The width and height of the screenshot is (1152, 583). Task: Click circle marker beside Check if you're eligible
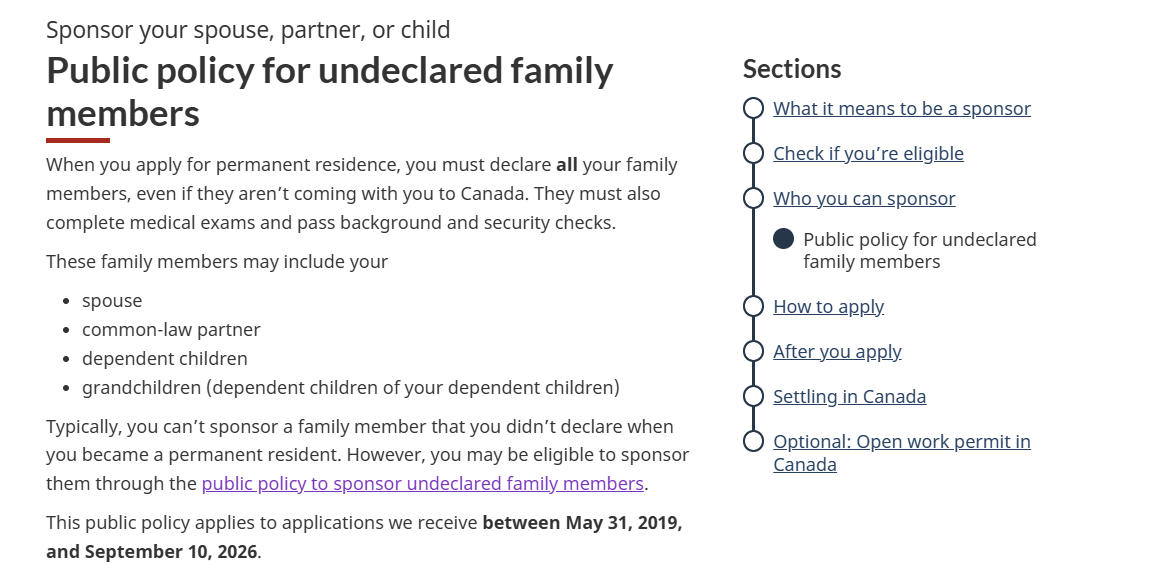point(753,153)
